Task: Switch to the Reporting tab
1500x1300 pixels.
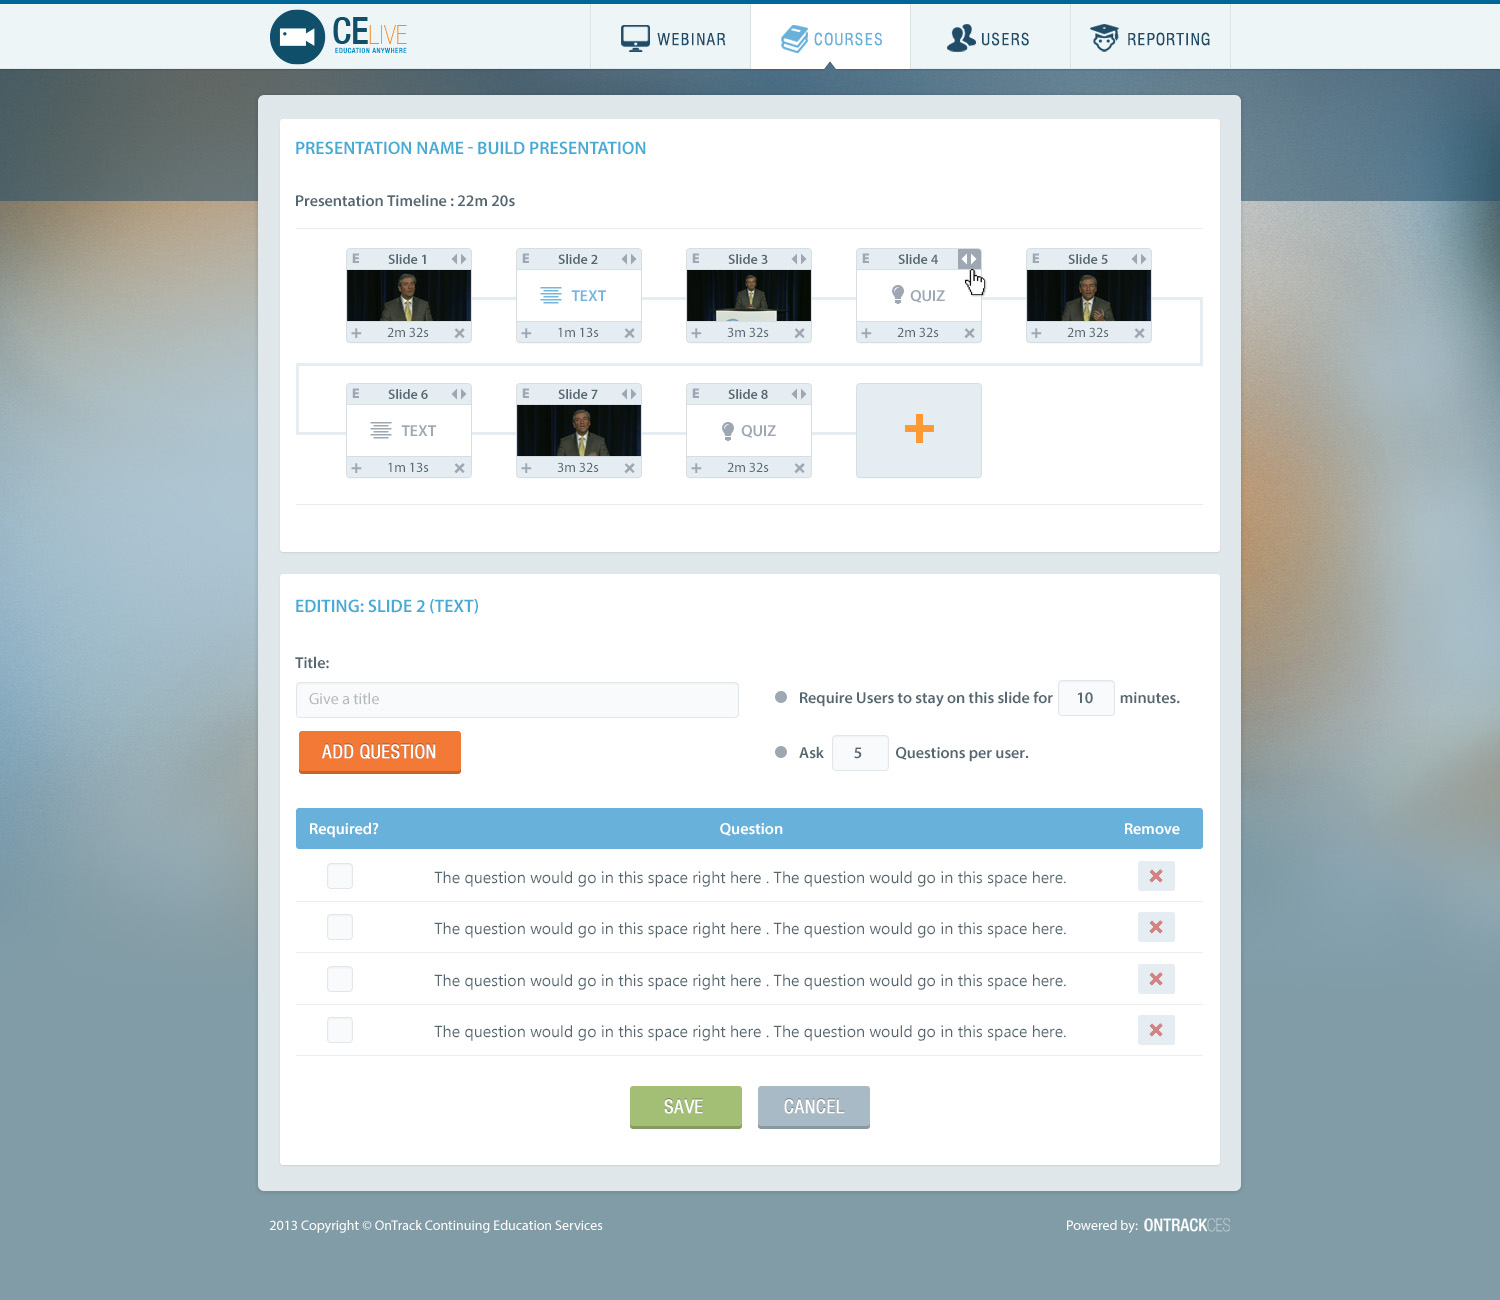Action: (x=1150, y=39)
